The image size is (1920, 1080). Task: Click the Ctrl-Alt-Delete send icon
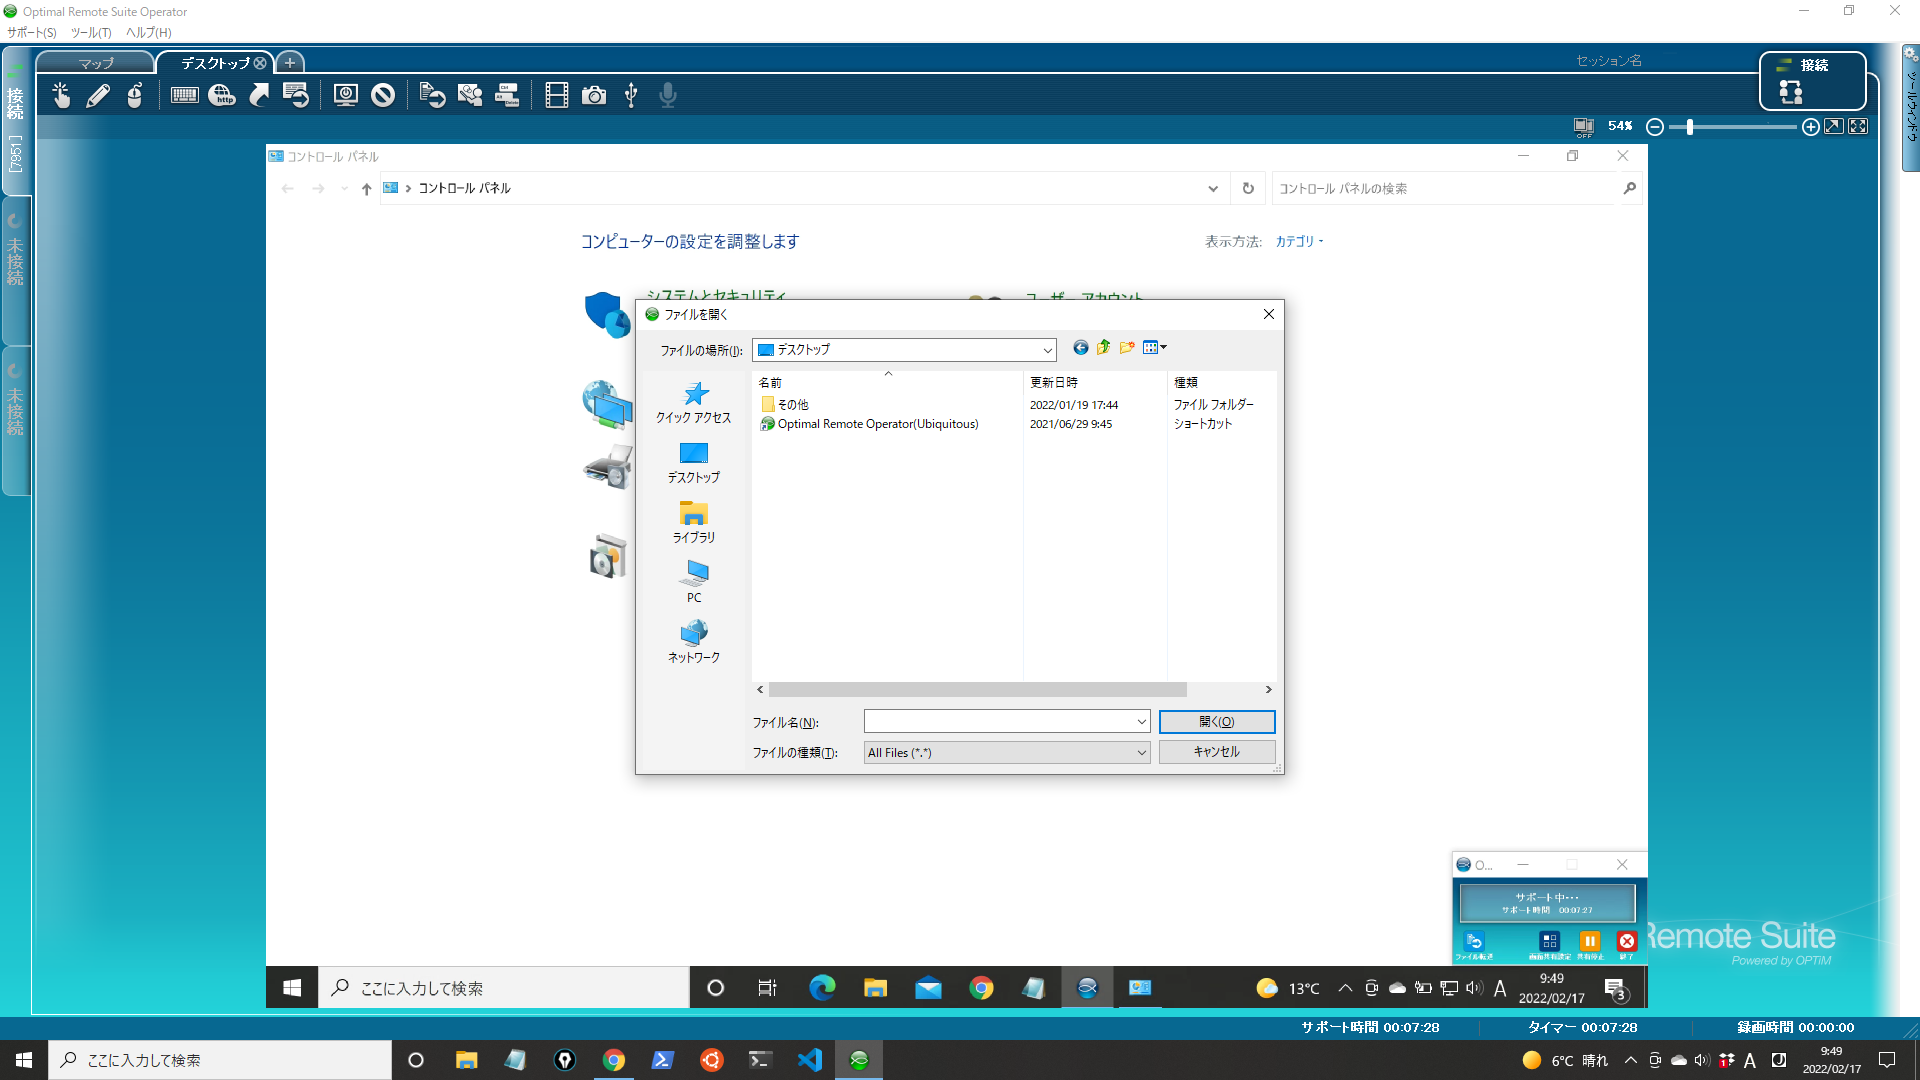[507, 95]
